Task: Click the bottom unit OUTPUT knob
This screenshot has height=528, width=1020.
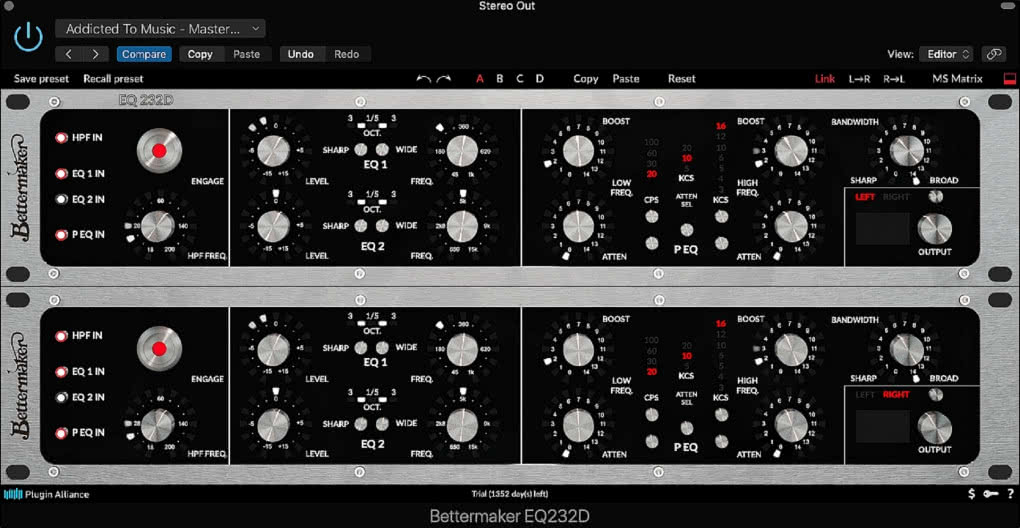Action: click(x=935, y=427)
